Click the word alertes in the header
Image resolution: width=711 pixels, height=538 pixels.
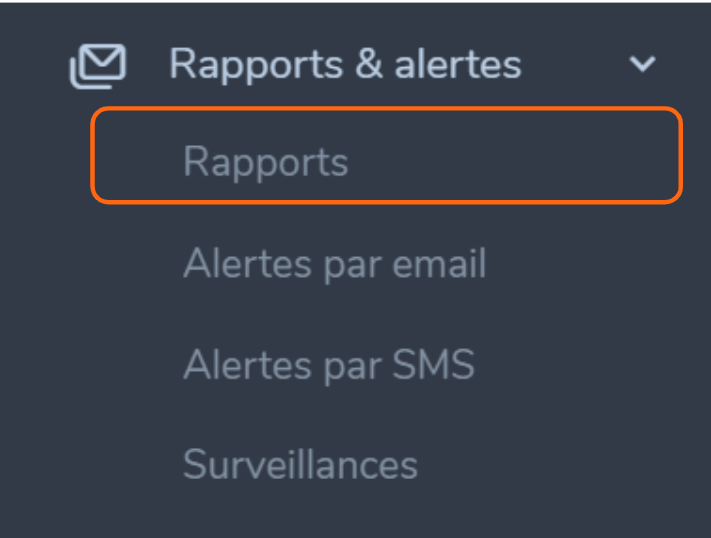coord(458,64)
